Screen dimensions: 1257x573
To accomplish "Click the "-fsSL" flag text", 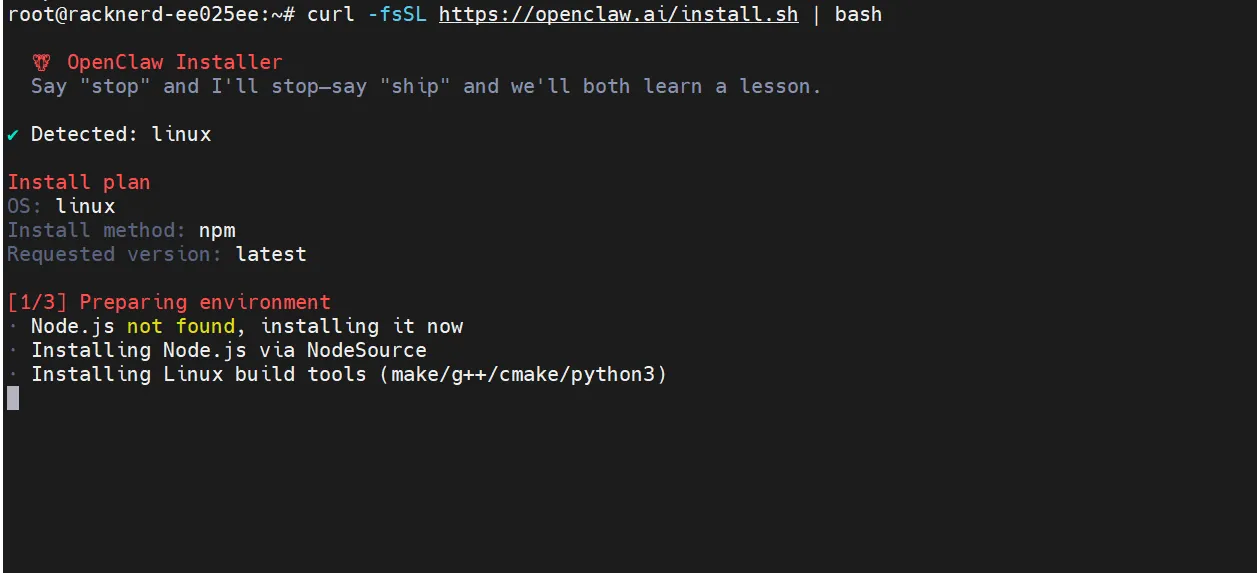I will 396,14.
